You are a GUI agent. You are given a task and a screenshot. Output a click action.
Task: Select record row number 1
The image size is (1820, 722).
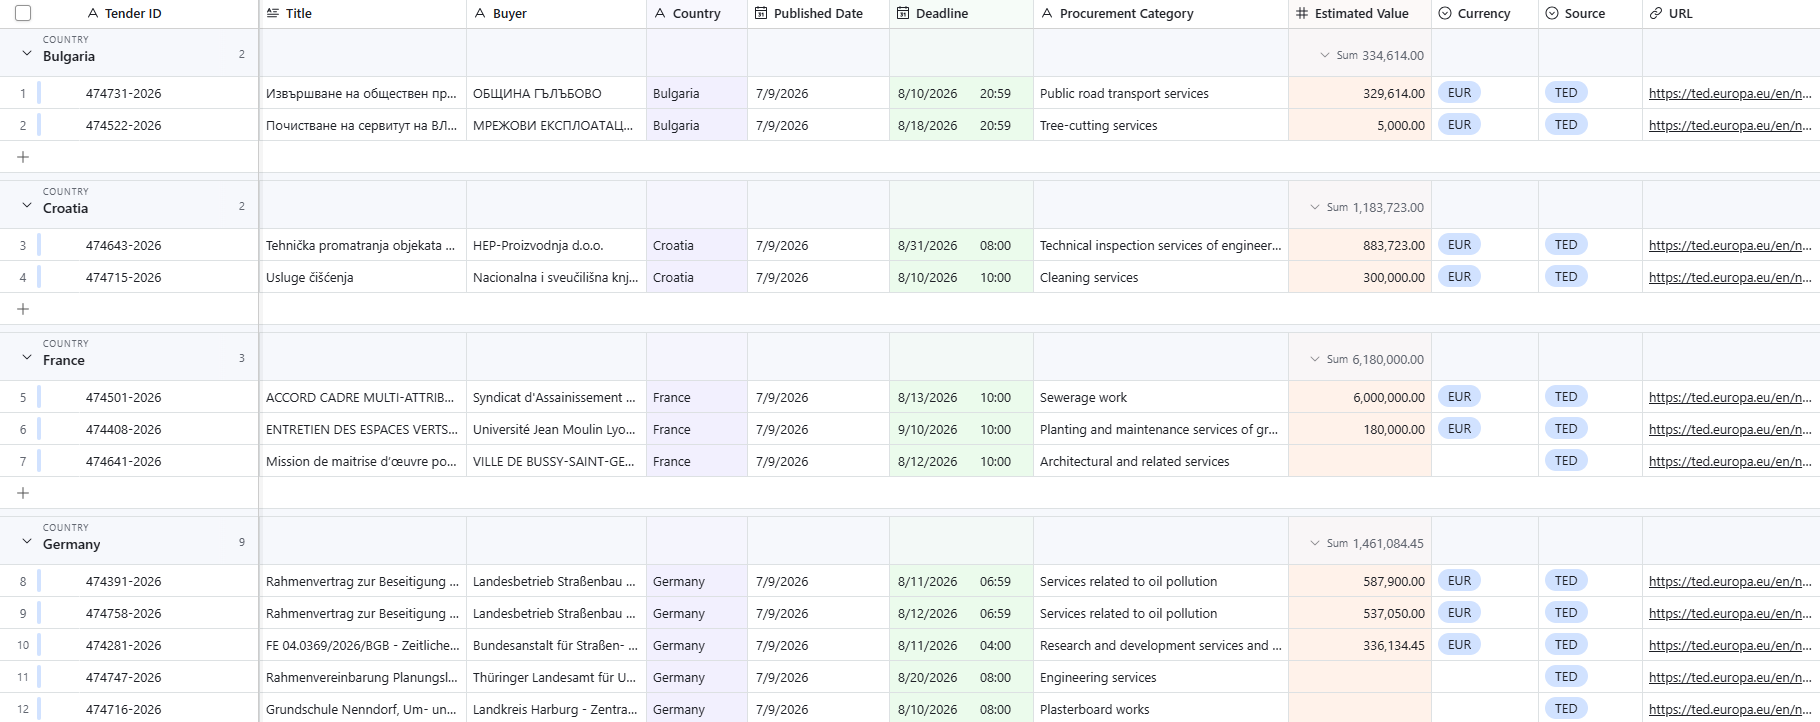23,94
